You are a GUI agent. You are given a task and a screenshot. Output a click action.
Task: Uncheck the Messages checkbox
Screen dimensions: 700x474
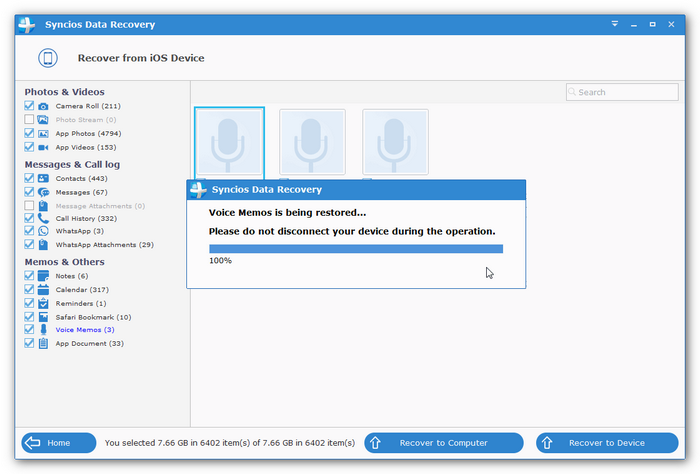coord(29,192)
